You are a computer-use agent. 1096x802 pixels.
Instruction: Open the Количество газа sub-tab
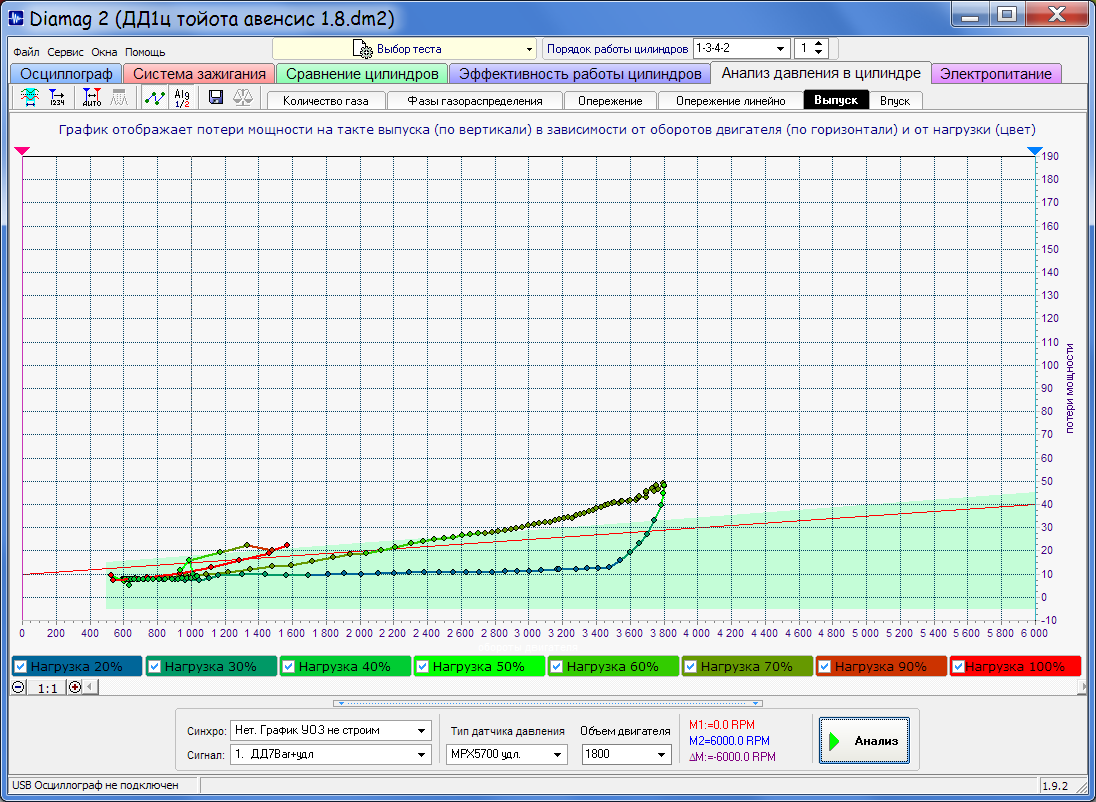(326, 101)
